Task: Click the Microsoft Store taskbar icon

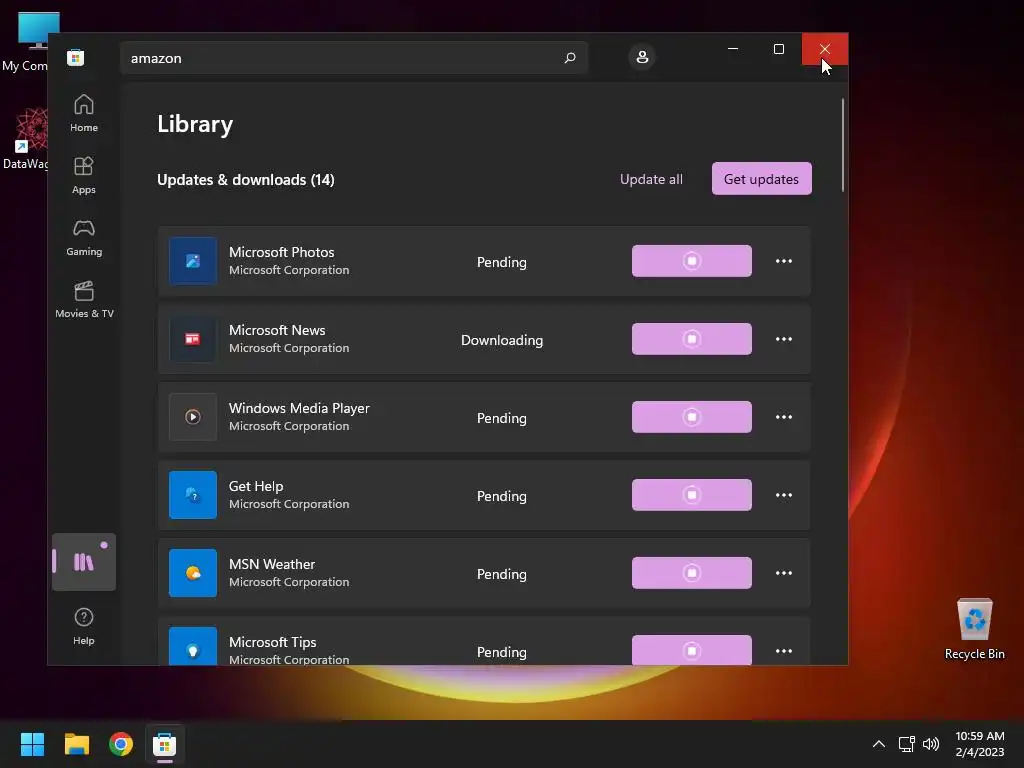Action: (x=165, y=744)
